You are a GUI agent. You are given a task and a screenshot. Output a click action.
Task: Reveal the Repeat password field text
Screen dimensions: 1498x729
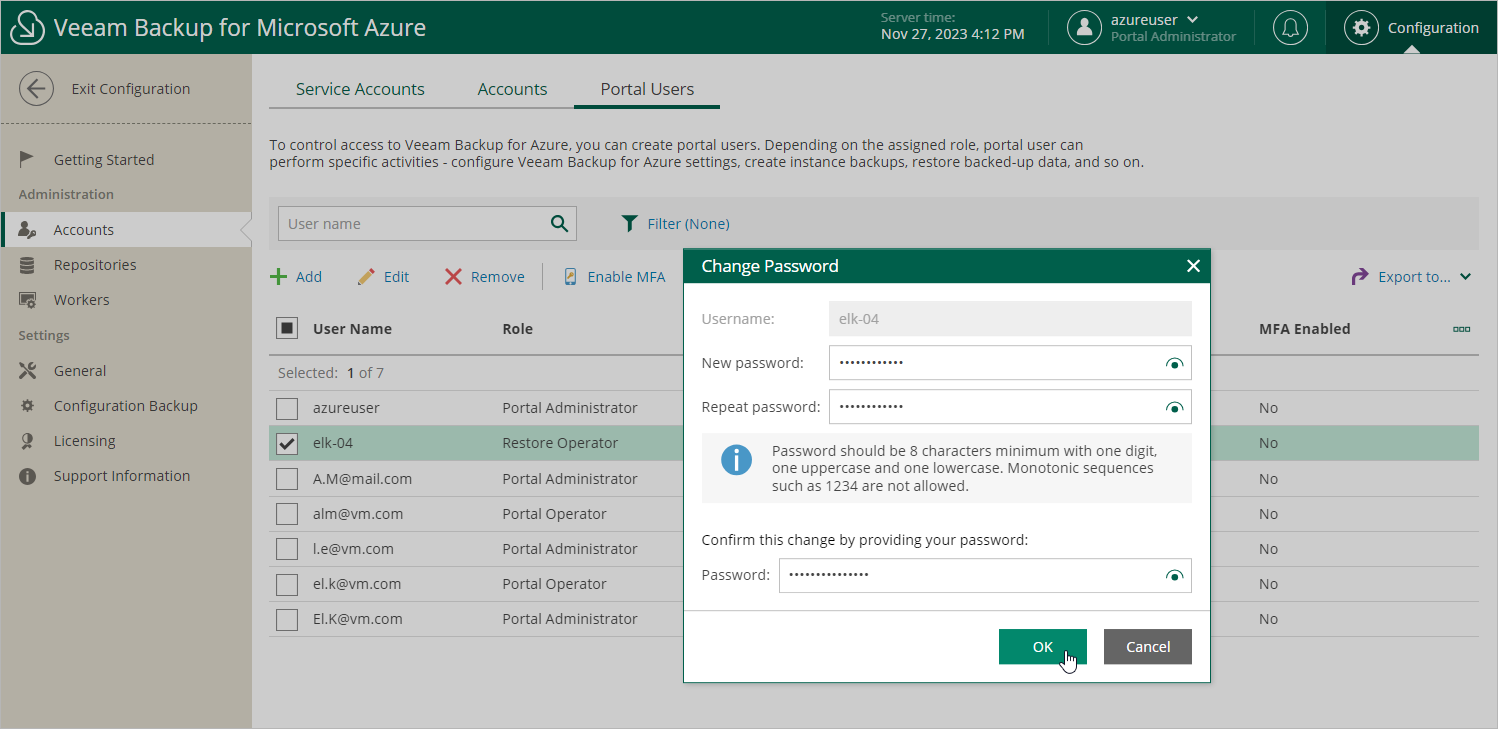[x=1175, y=407]
